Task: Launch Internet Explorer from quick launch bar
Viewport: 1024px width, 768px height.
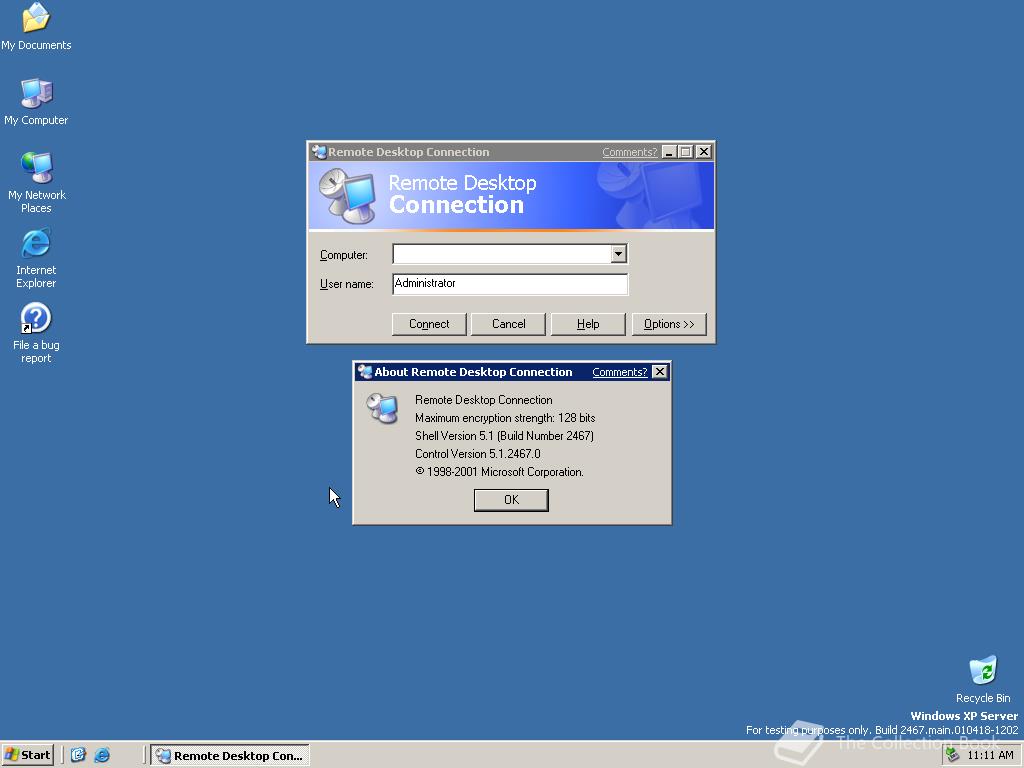Action: [x=102, y=755]
